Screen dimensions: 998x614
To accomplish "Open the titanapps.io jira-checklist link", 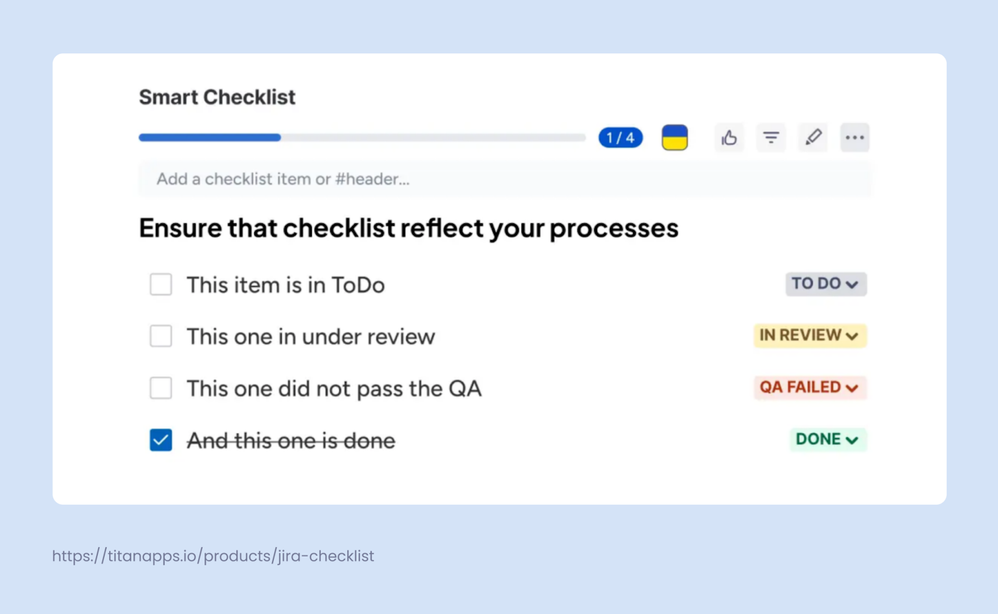I will click(x=213, y=556).
